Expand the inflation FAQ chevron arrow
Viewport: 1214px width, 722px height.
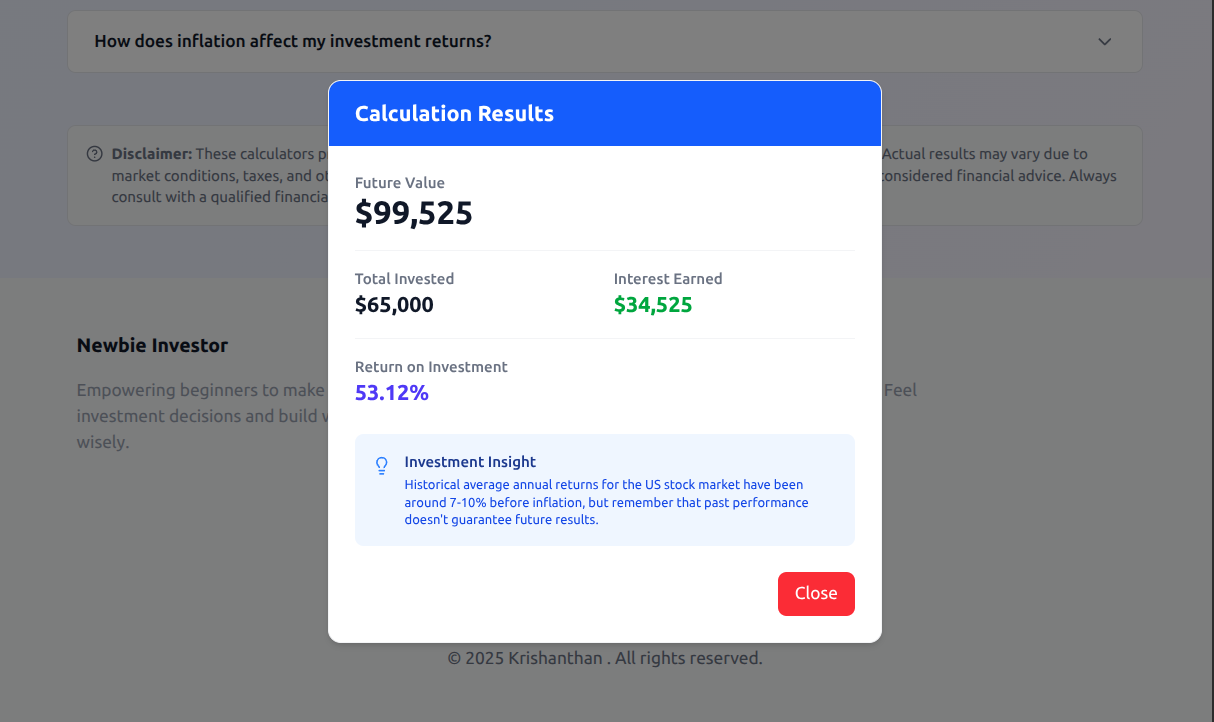1104,42
